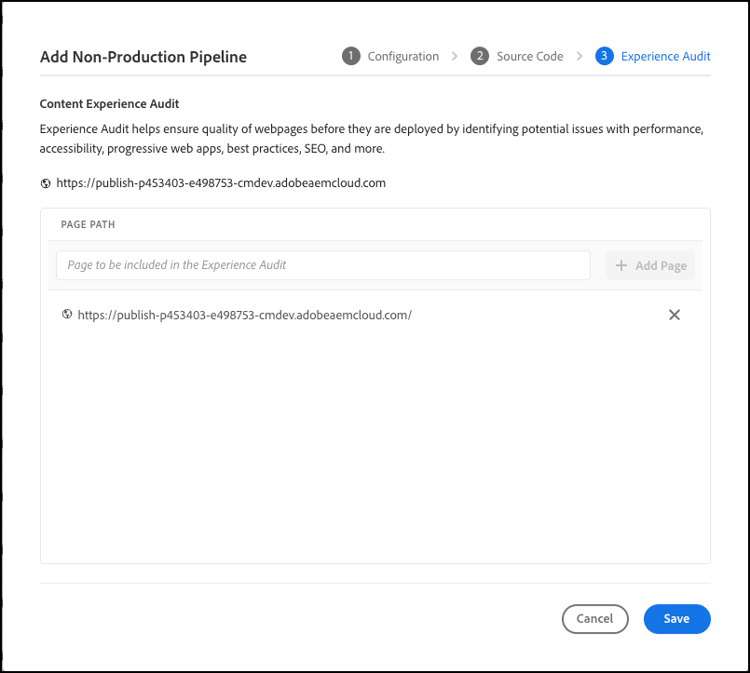This screenshot has height=673, width=750.
Task: Cancel the pipeline dialog
Action: tap(595, 619)
